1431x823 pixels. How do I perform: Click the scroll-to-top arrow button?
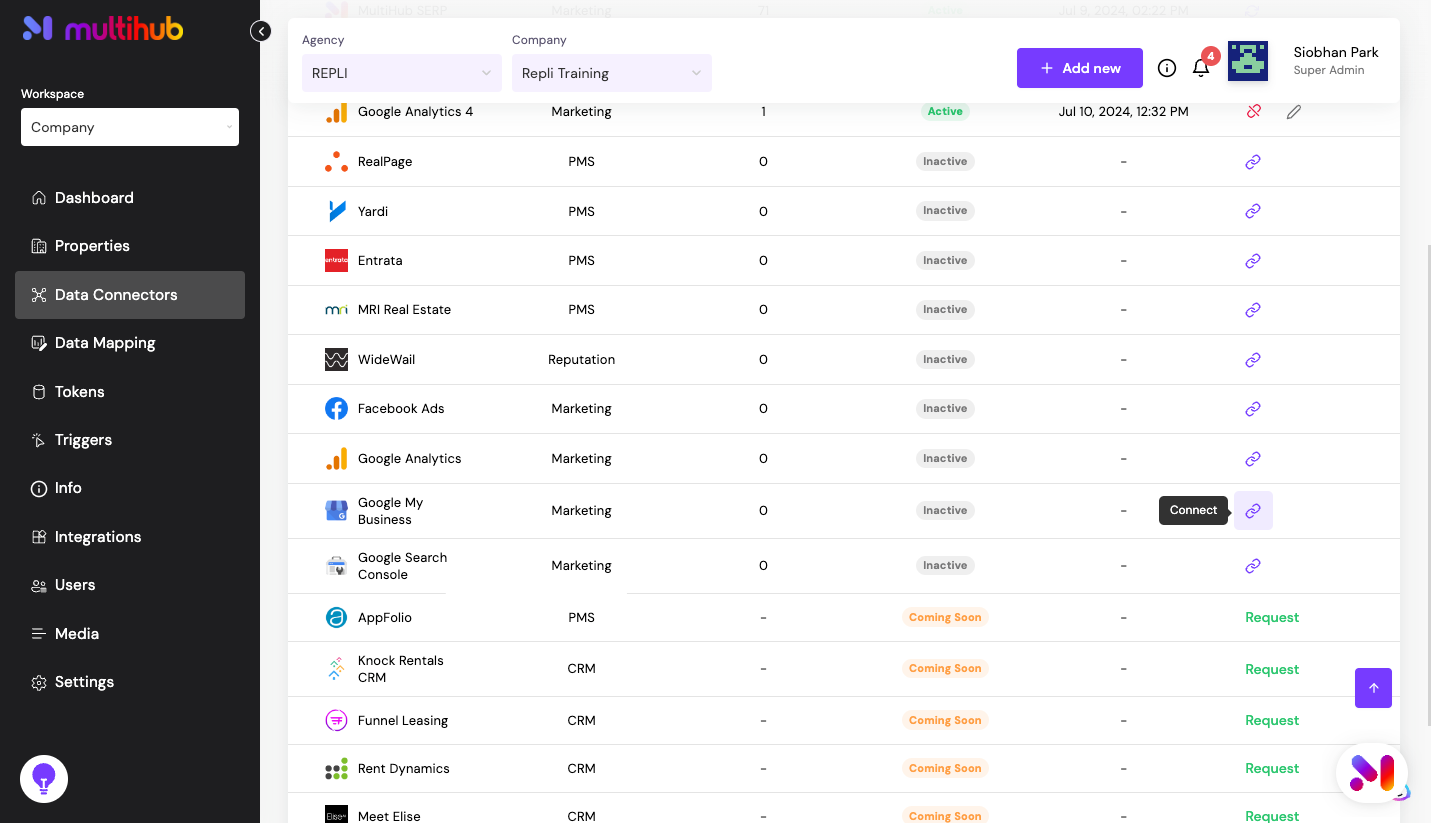[x=1373, y=688]
